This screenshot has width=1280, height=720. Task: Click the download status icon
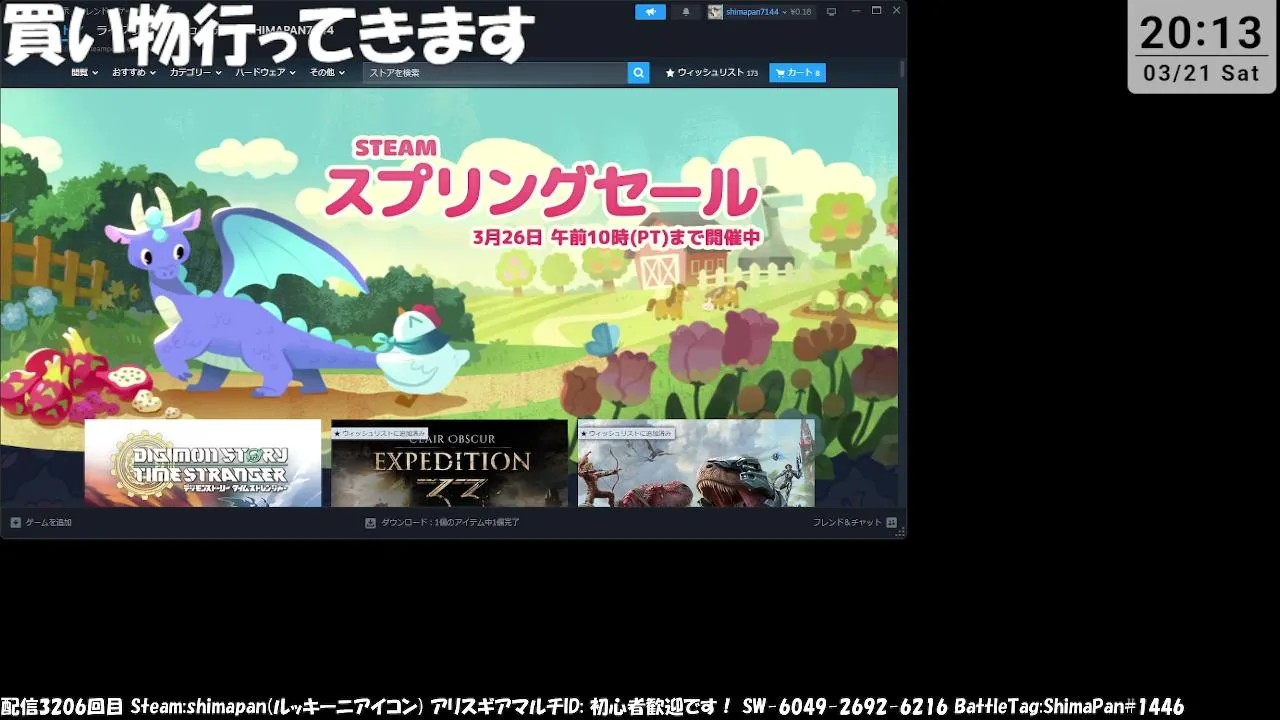tap(370, 522)
